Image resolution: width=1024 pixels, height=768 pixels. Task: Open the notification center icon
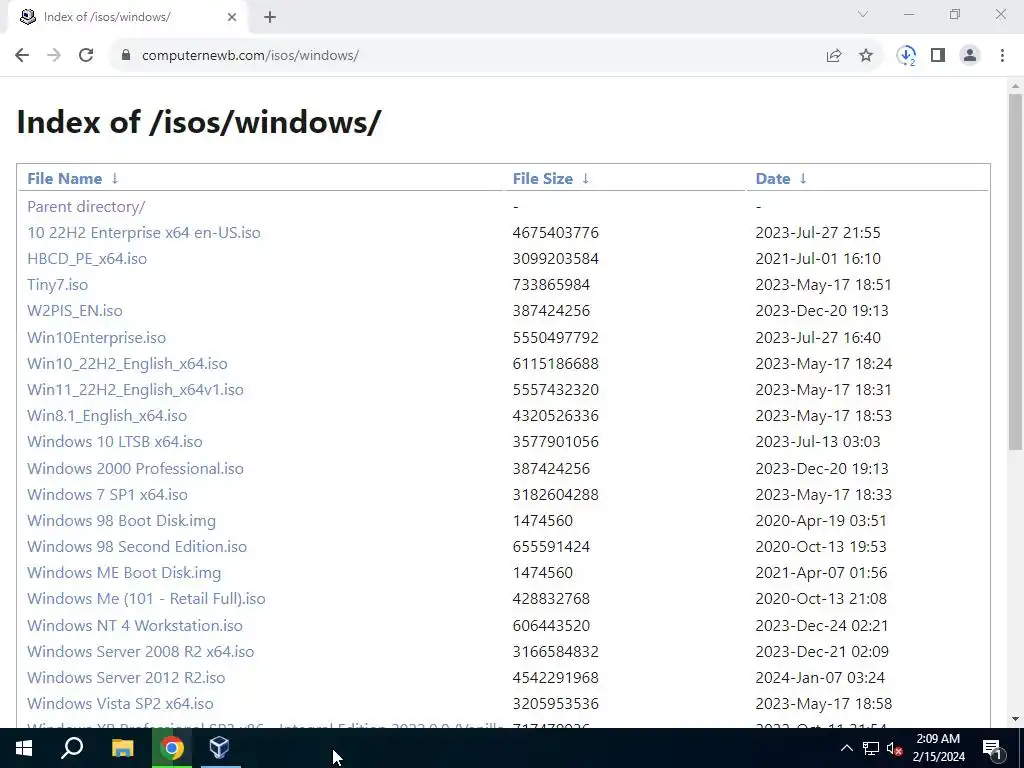(992, 748)
